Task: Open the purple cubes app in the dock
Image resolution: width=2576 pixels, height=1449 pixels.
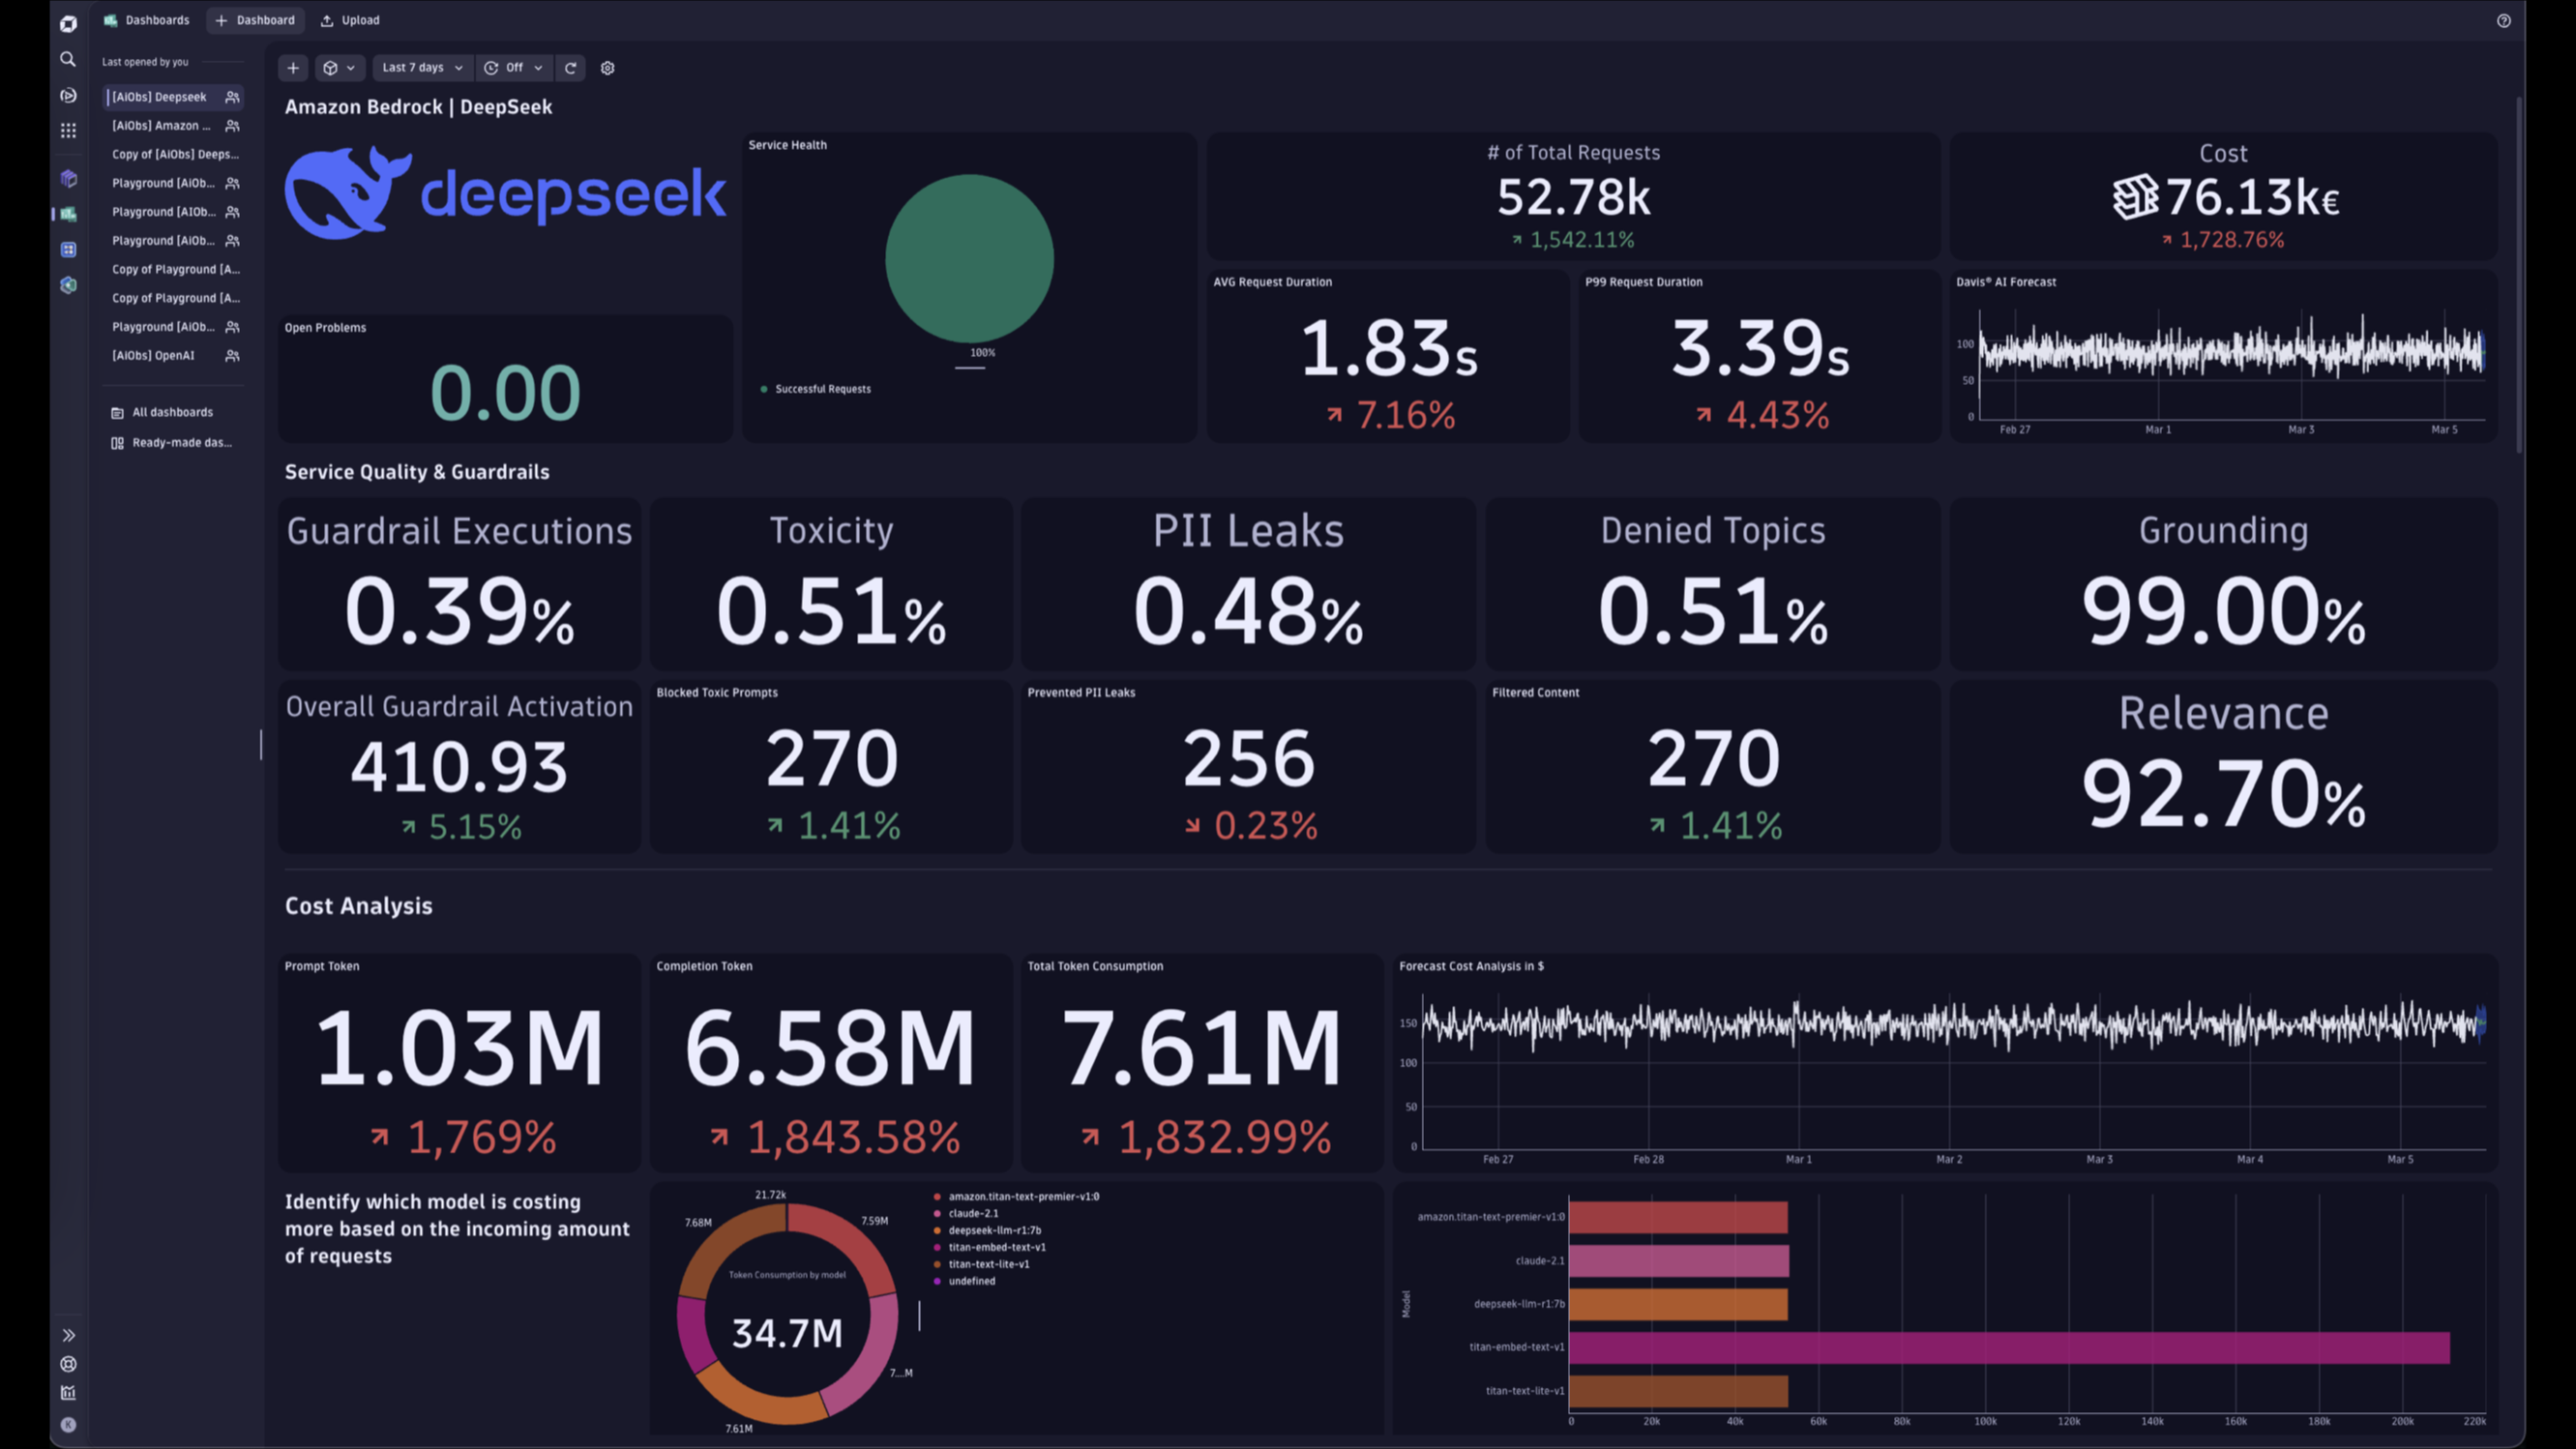Action: tap(68, 179)
